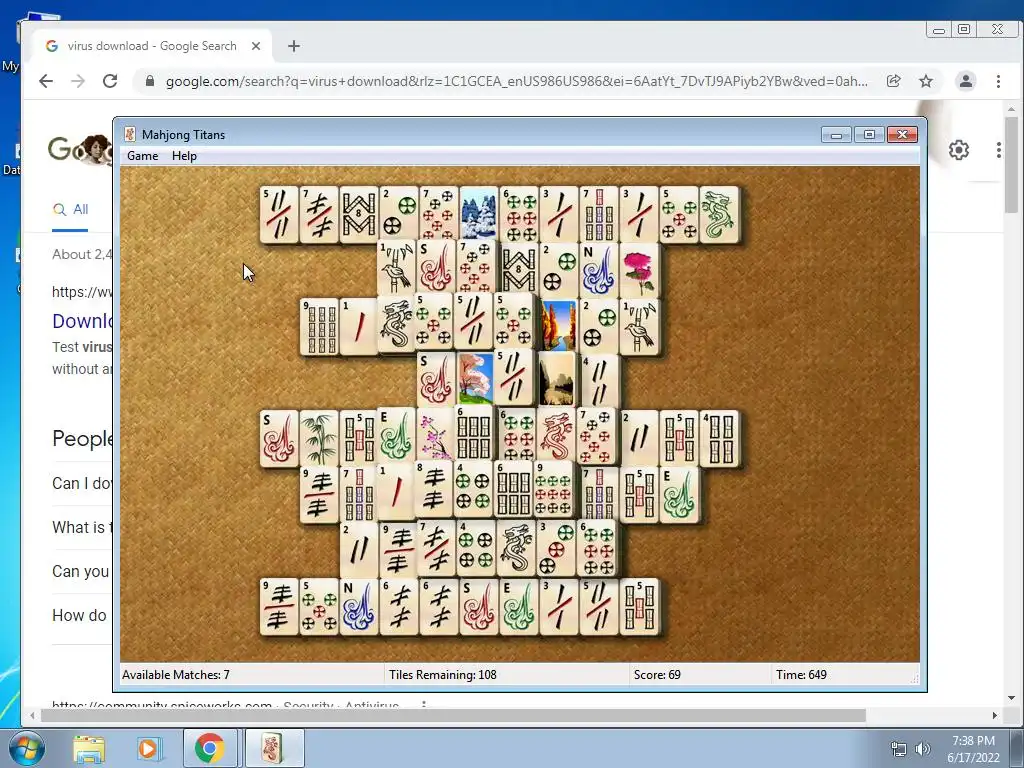Select the S wind tile in bottom row
Viewport: 1024px width, 768px height.
[x=479, y=606]
